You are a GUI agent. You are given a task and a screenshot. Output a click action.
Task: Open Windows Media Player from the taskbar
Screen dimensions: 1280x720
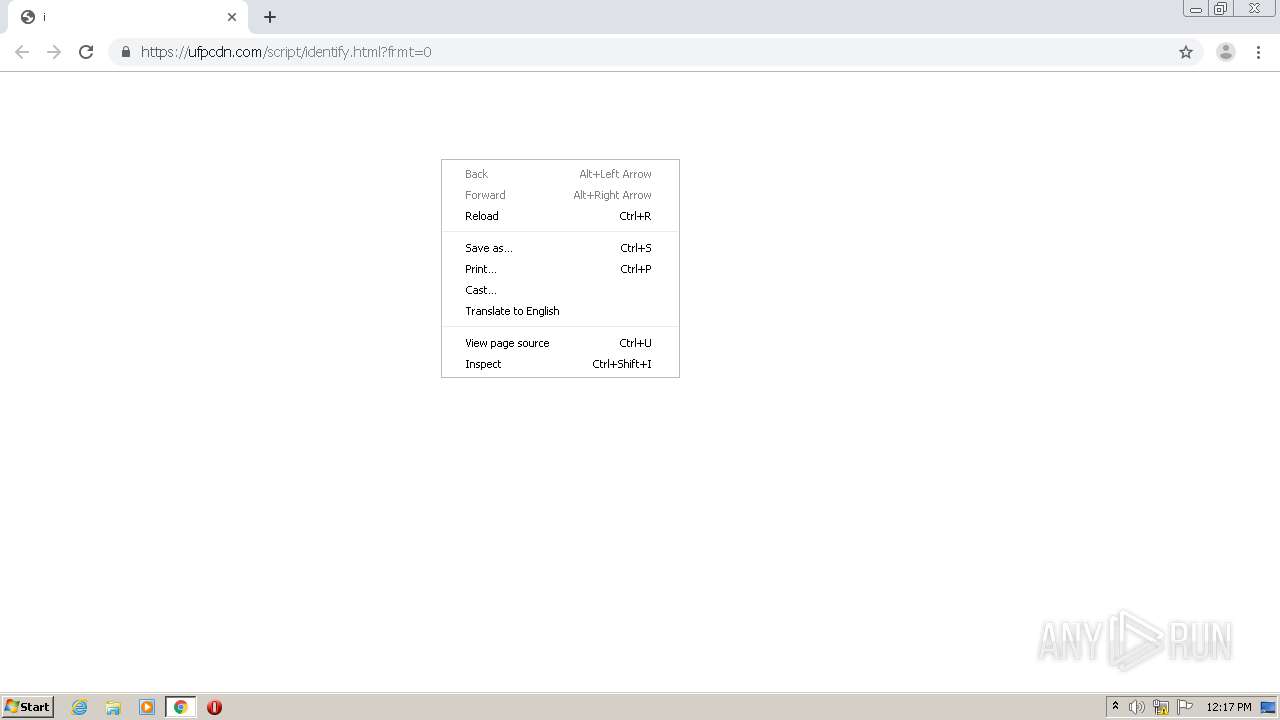147,707
